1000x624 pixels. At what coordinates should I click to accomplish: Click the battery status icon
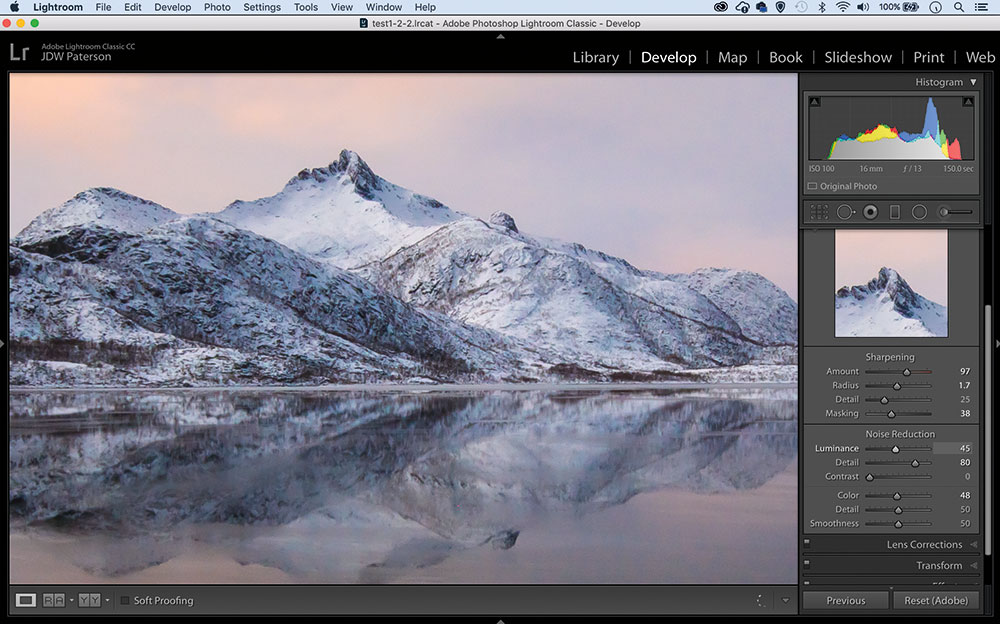pyautogui.click(x=909, y=7)
